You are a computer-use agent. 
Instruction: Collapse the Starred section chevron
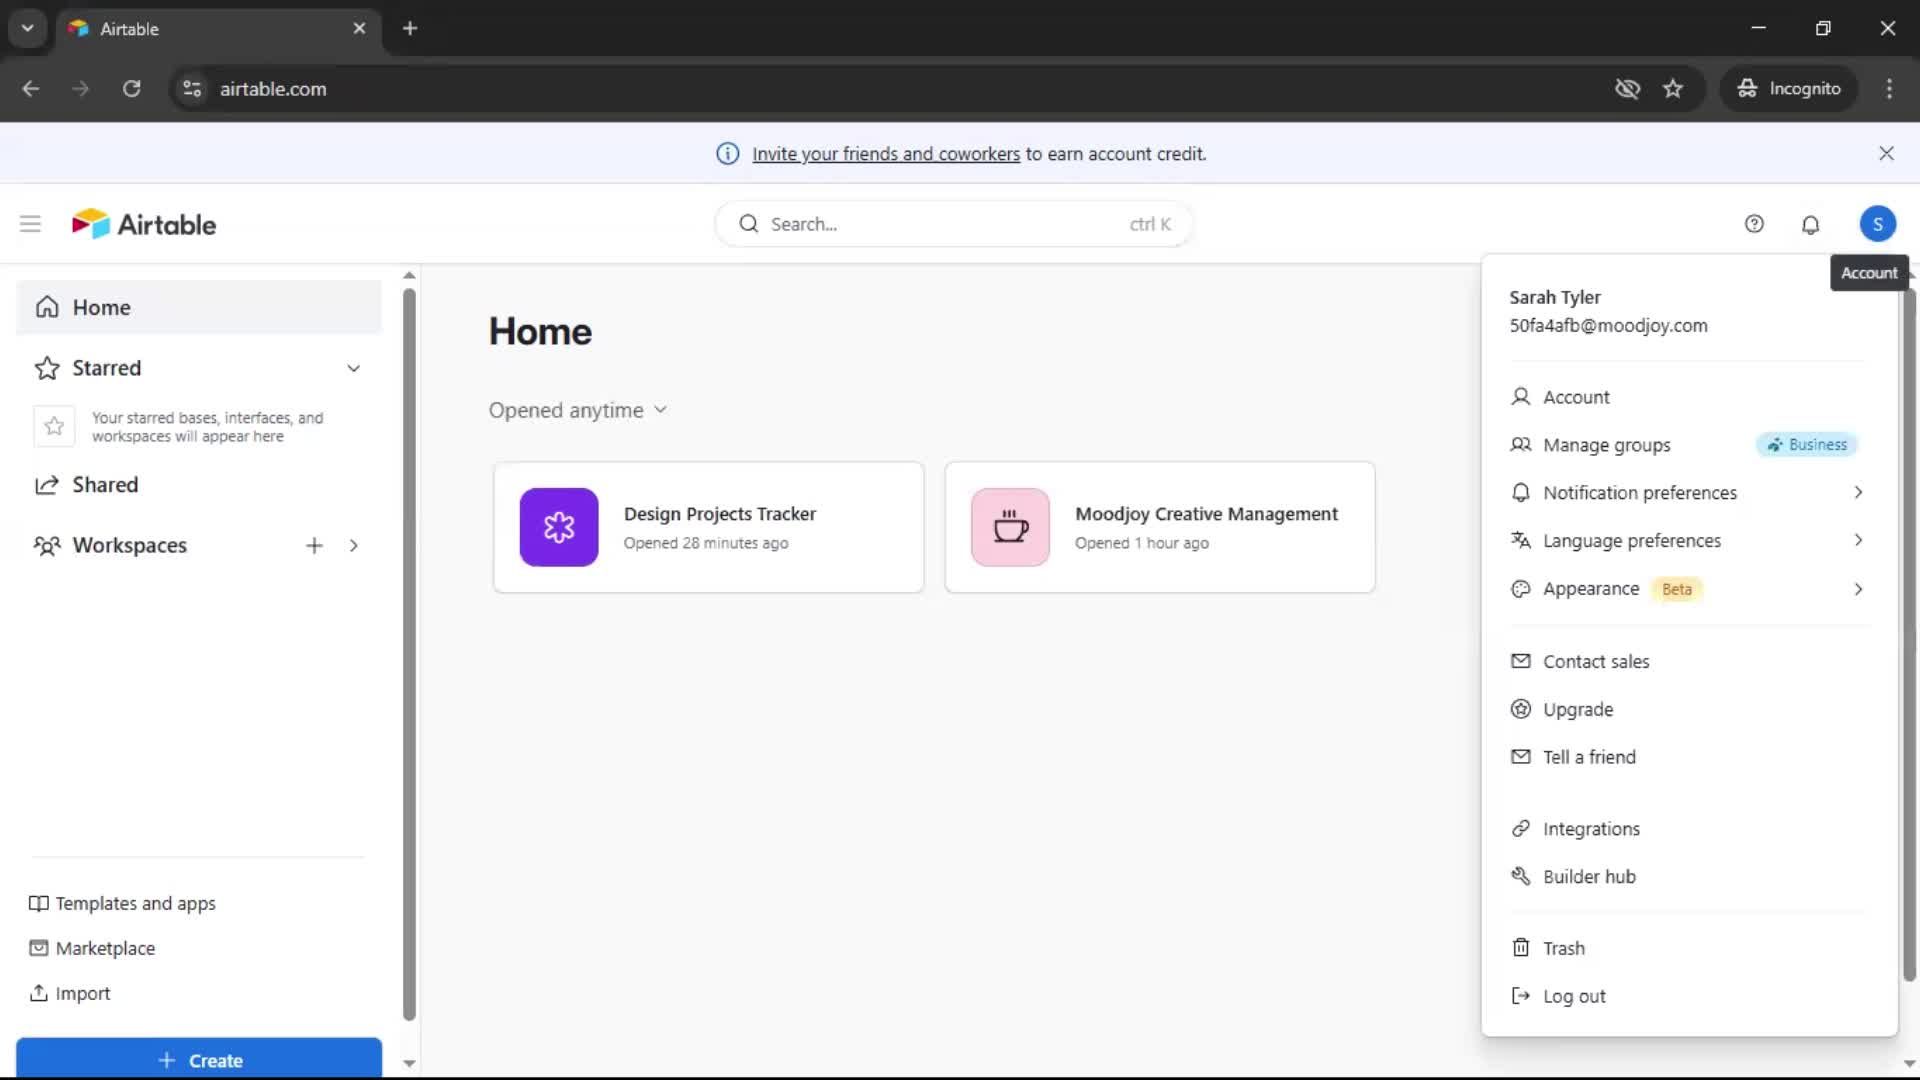coord(353,368)
